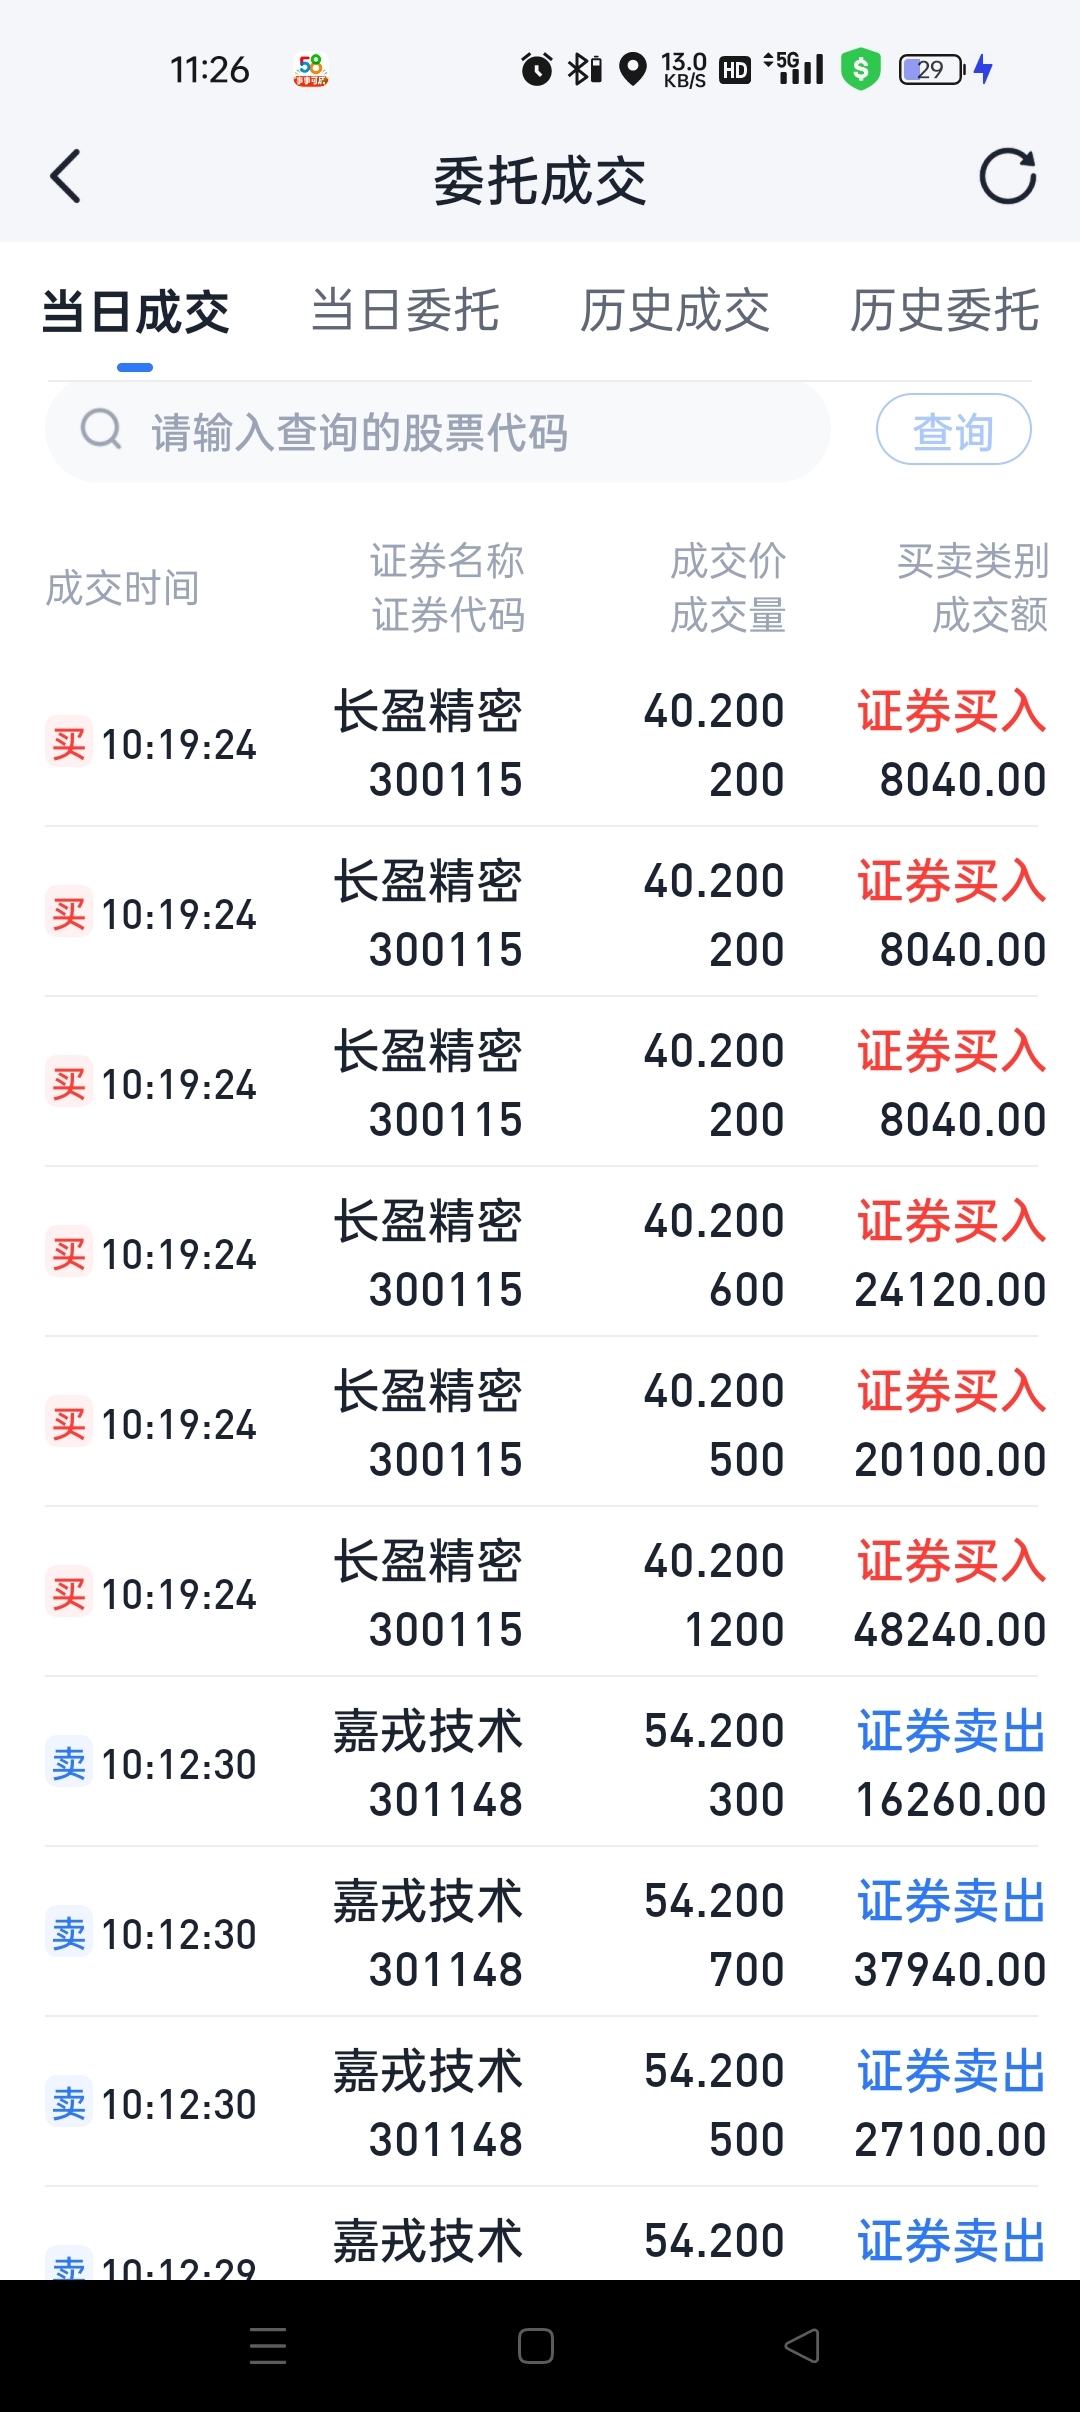Screen dimensions: 1080x2412
Task: Select the 当日成交 tab
Action: 135,312
